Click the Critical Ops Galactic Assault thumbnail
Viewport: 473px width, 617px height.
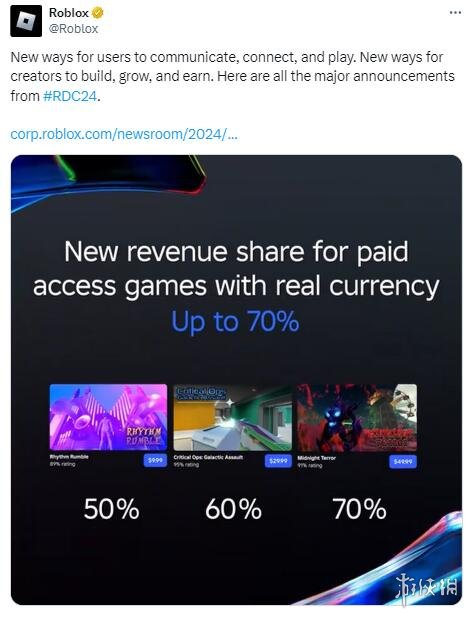[233, 417]
